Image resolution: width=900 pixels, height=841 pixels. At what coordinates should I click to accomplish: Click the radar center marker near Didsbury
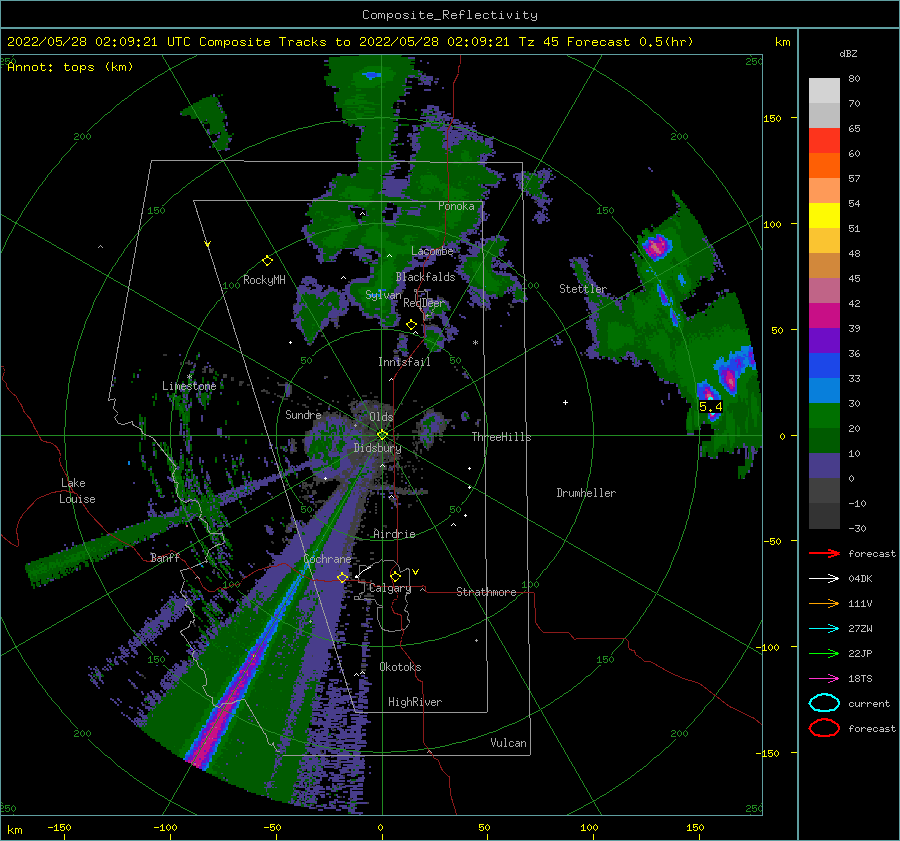[x=382, y=435]
